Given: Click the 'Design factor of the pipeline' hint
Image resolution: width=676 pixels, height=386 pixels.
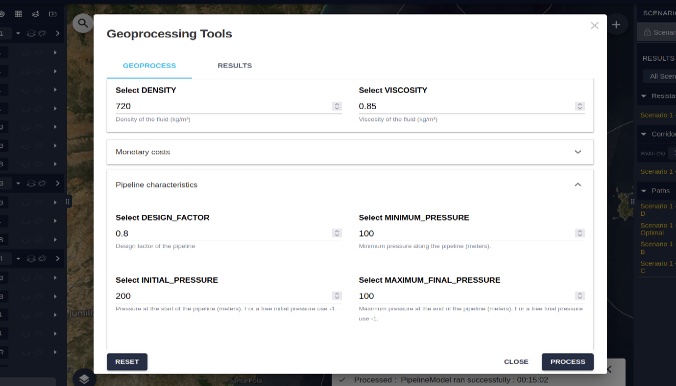Looking at the screenshot, I should (155, 246).
